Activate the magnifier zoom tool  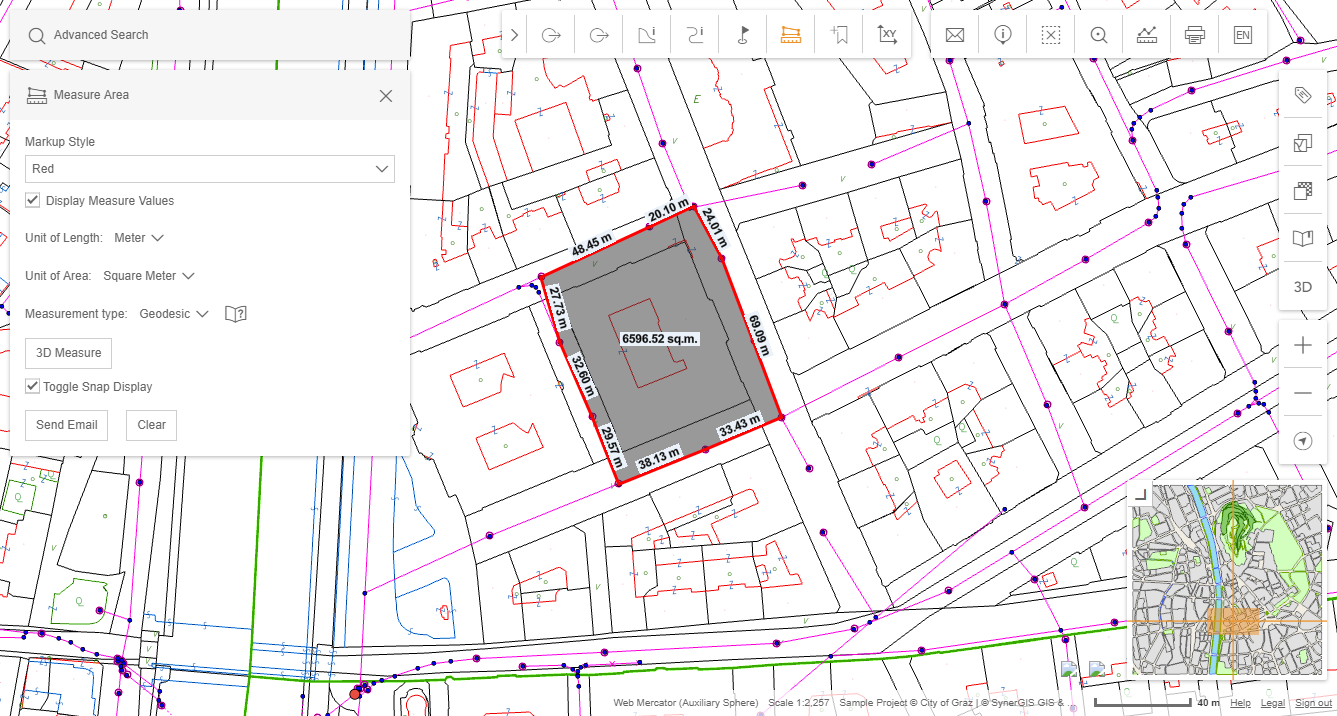1099,33
